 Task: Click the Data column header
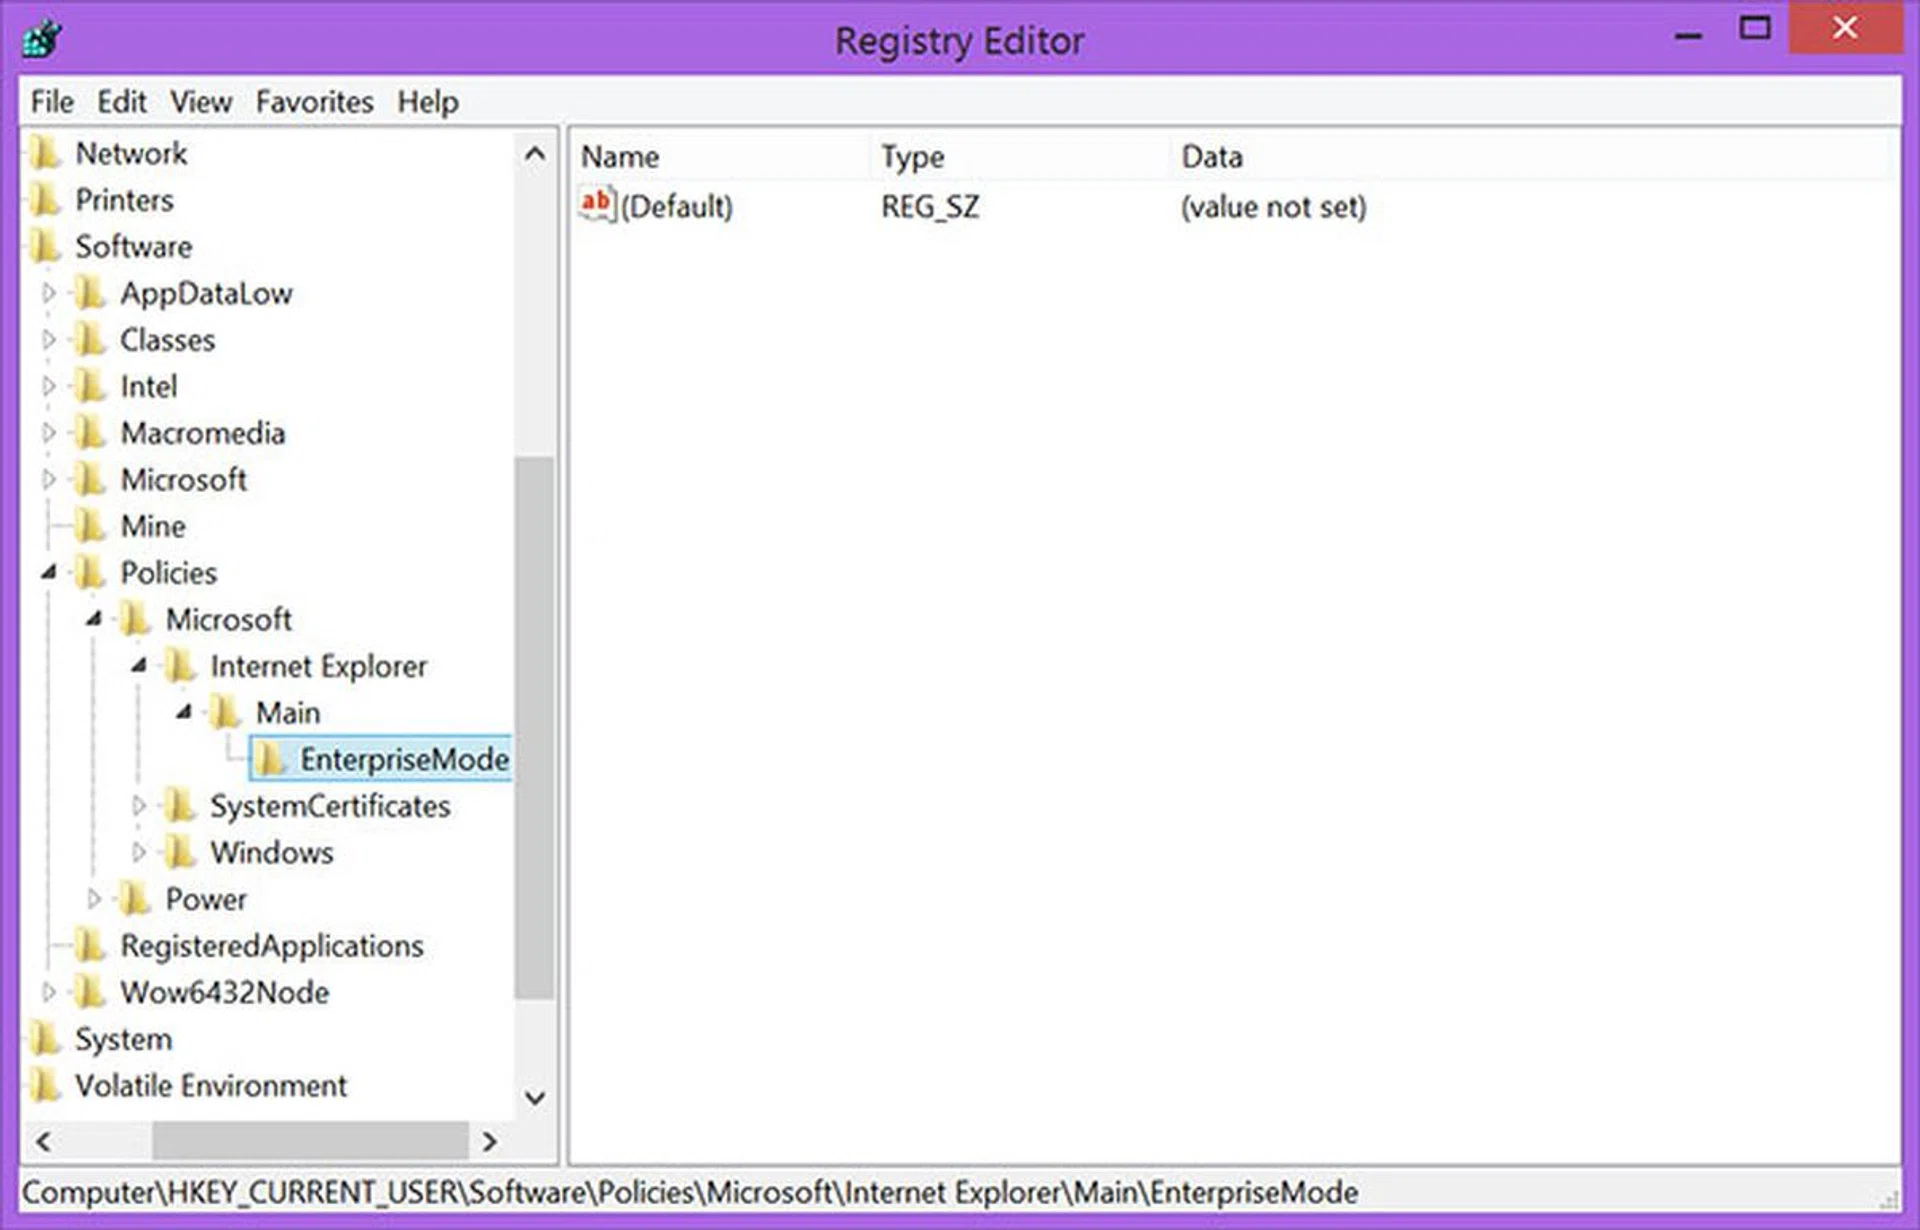[x=1212, y=157]
